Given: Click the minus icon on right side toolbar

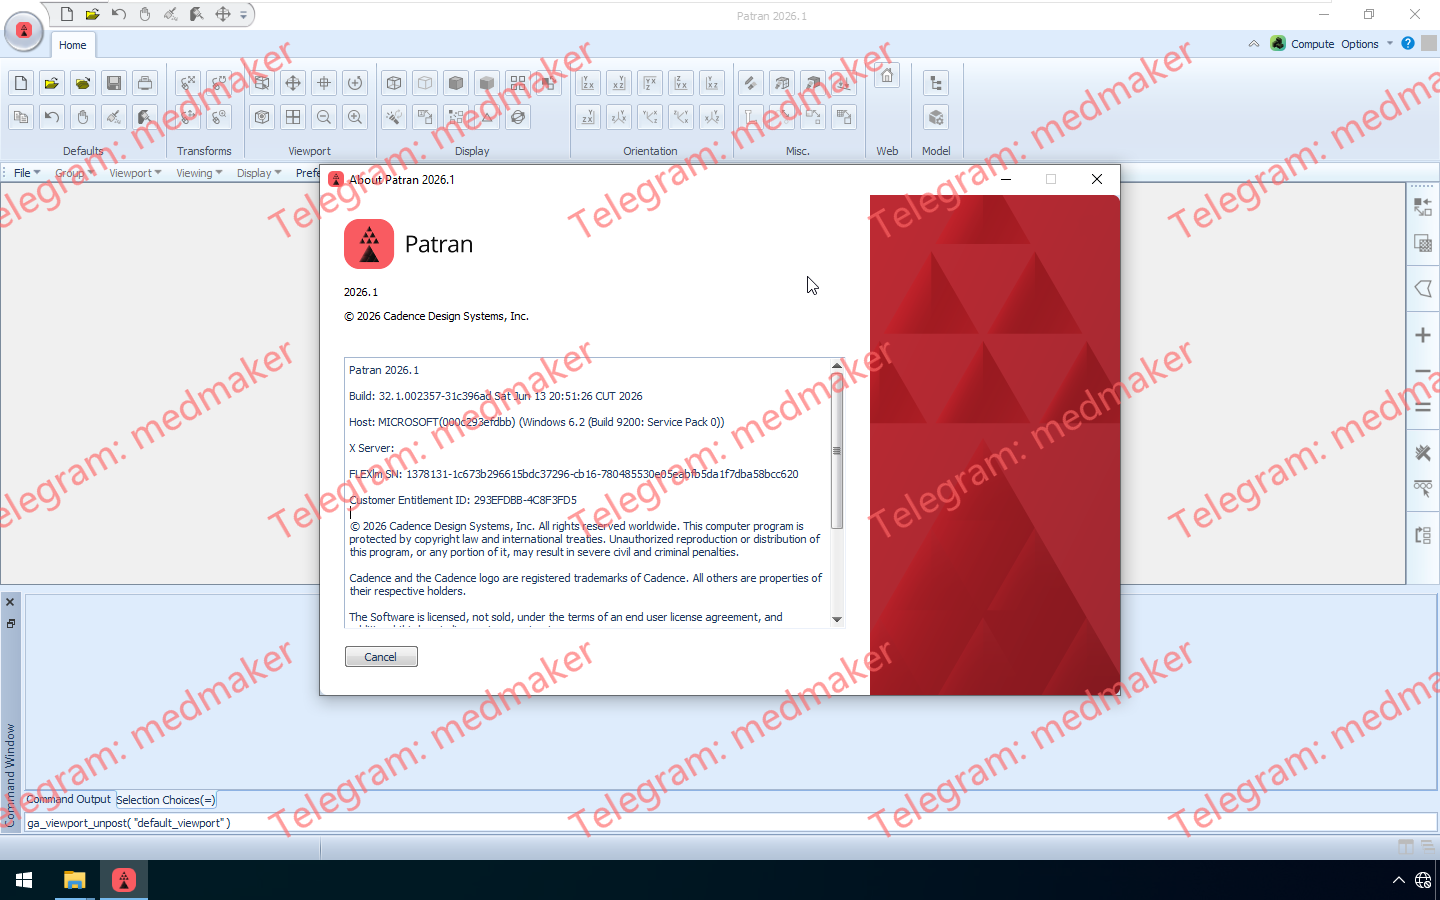Looking at the screenshot, I should pyautogui.click(x=1423, y=371).
